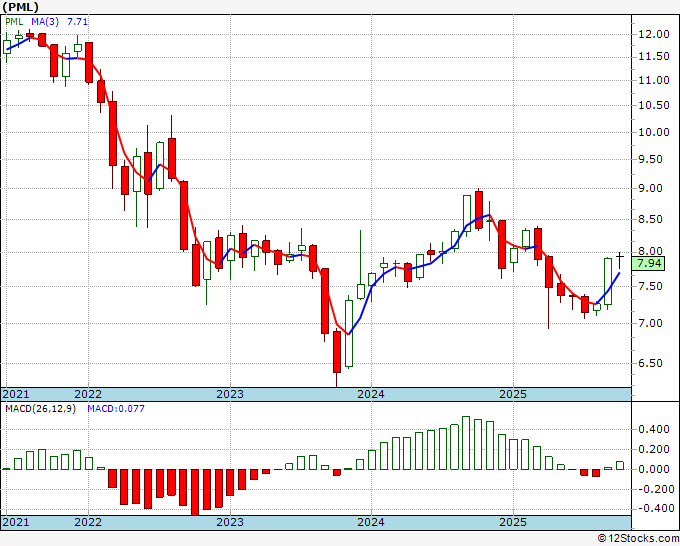Click the 0.000 MACD axis label
680x546 pixels.
(654, 469)
